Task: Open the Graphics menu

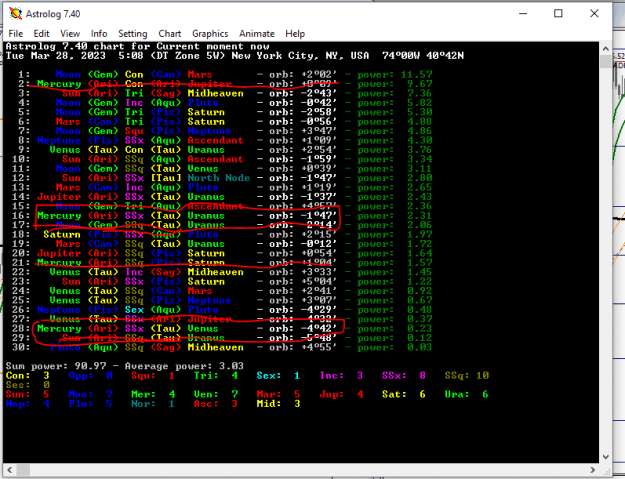Action: [x=210, y=34]
